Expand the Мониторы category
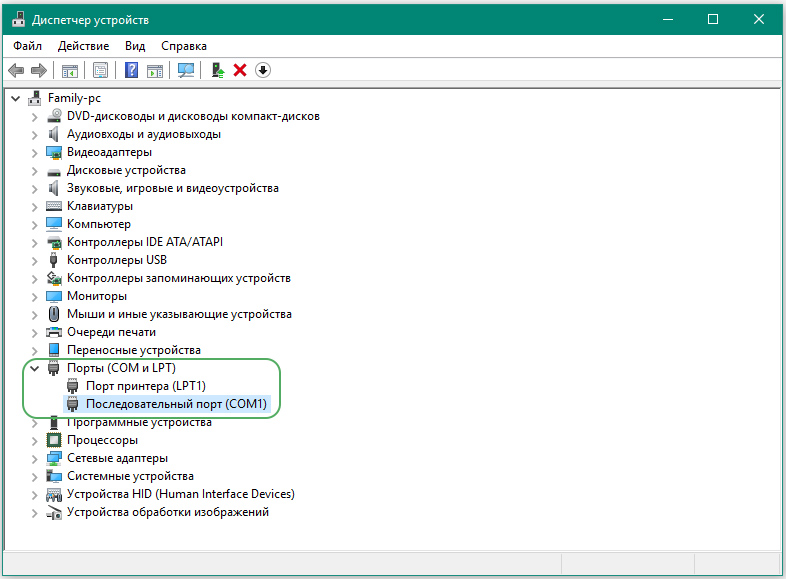Viewport: 786px width, 579px height. click(x=34, y=296)
